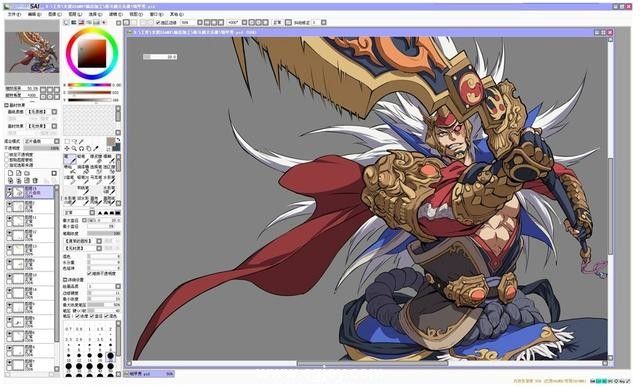Toggle the color wheel panel icon
The height and width of the screenshot is (387, 640).
pos(67,22)
